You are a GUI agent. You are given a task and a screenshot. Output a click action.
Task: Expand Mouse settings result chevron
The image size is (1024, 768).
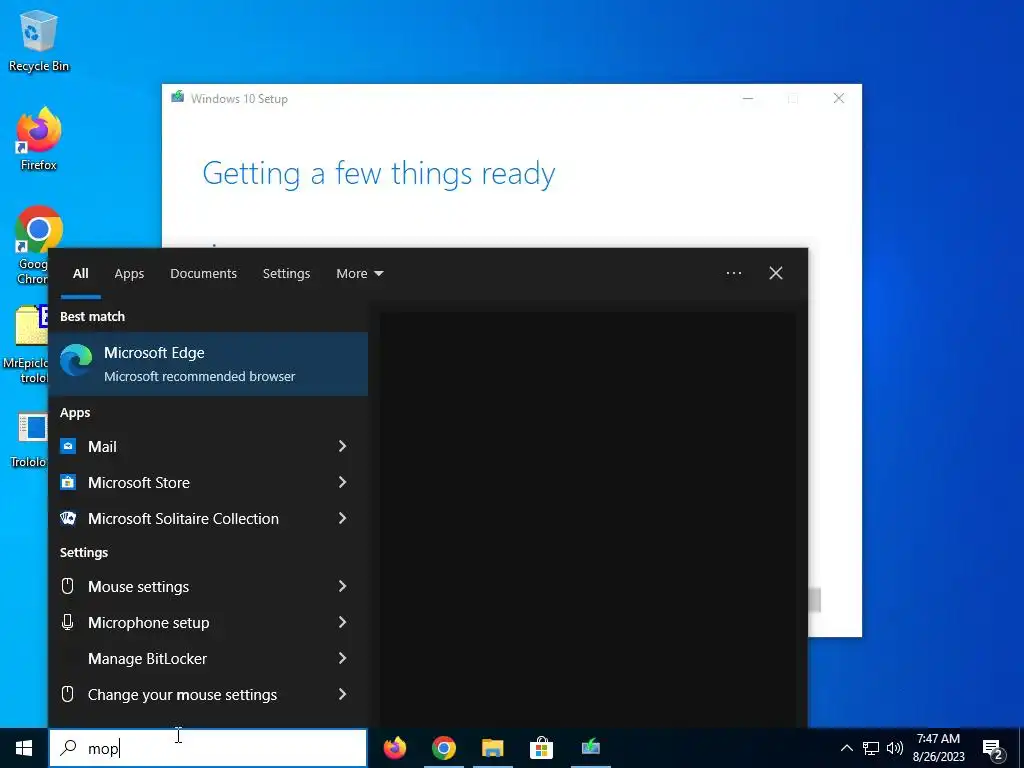(x=342, y=586)
